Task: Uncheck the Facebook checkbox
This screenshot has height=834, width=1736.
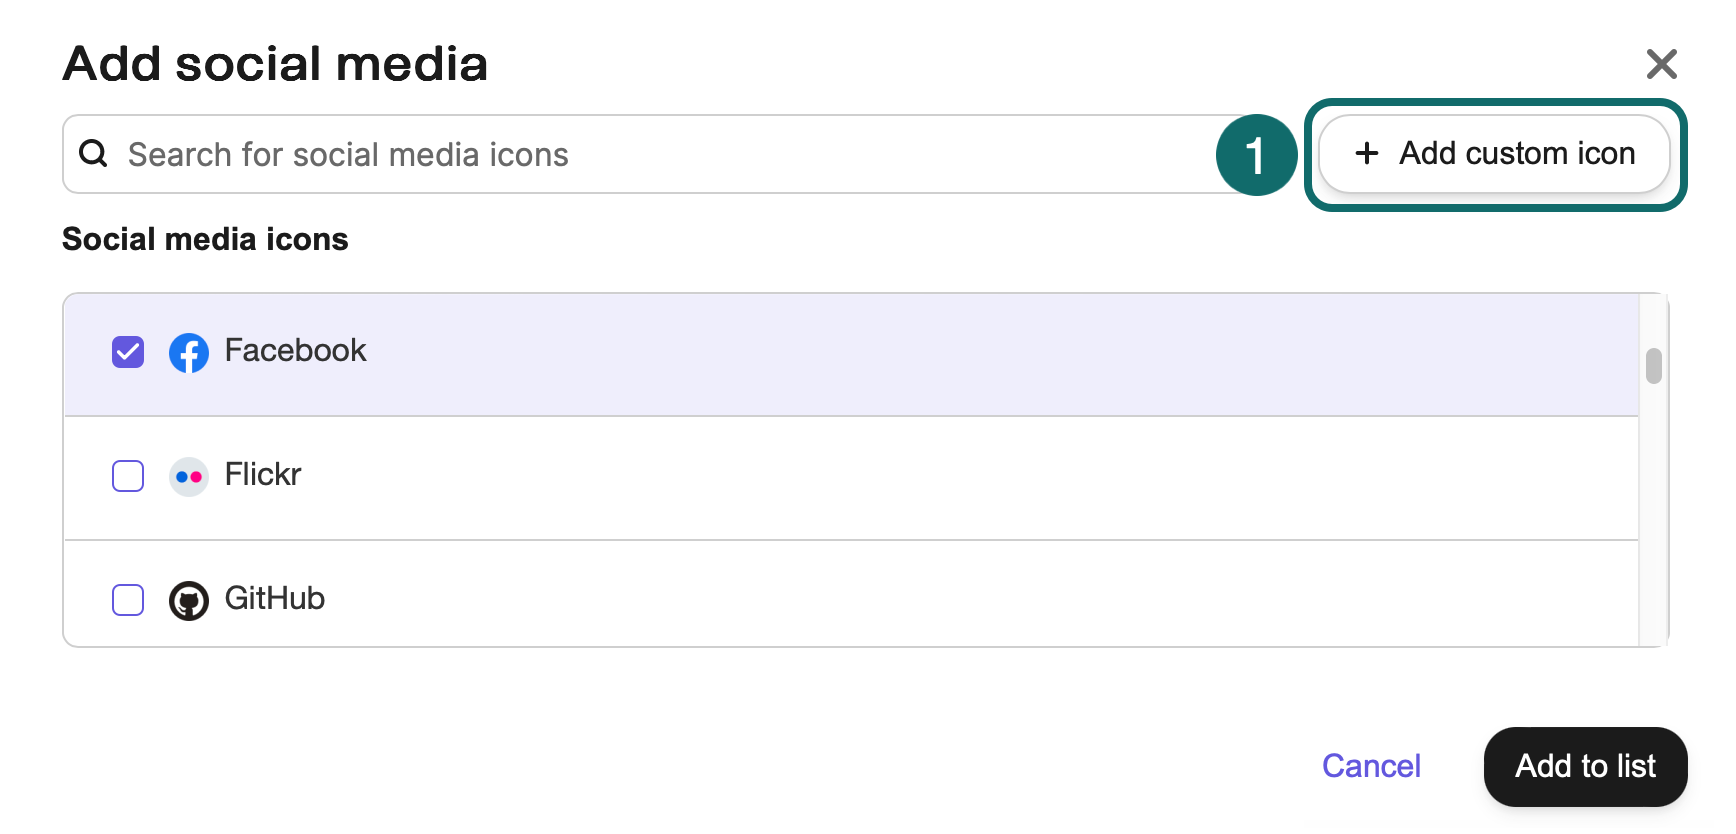Action: coord(127,352)
